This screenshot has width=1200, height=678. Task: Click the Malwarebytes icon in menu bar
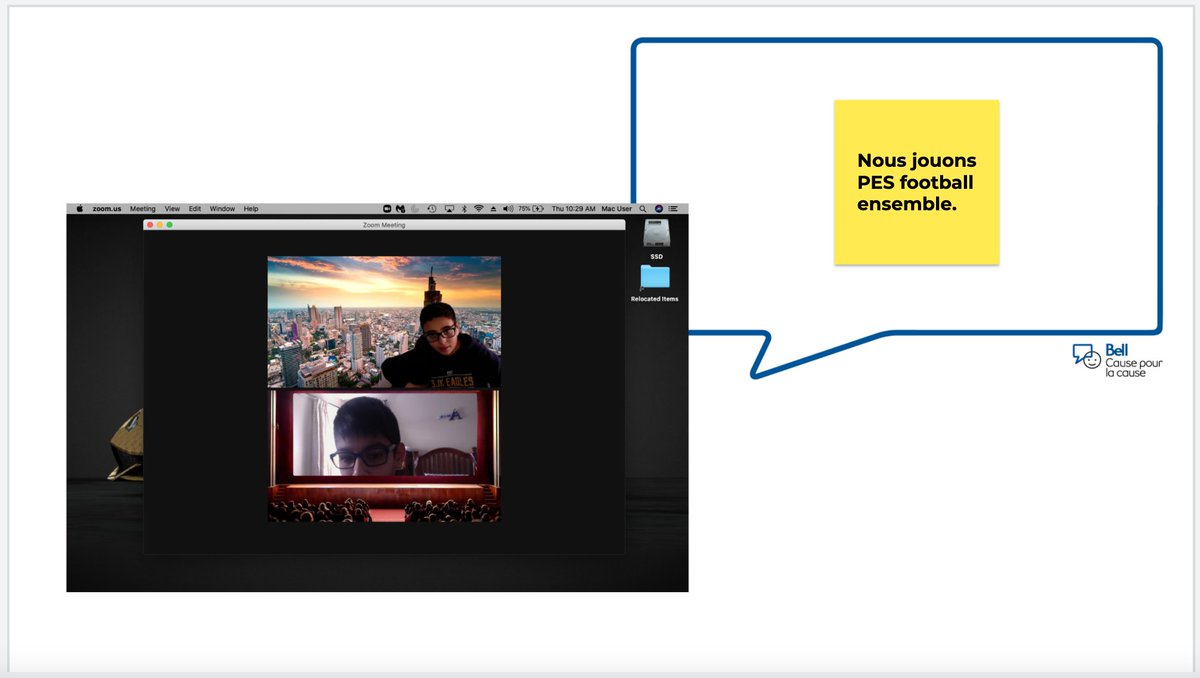[400, 209]
